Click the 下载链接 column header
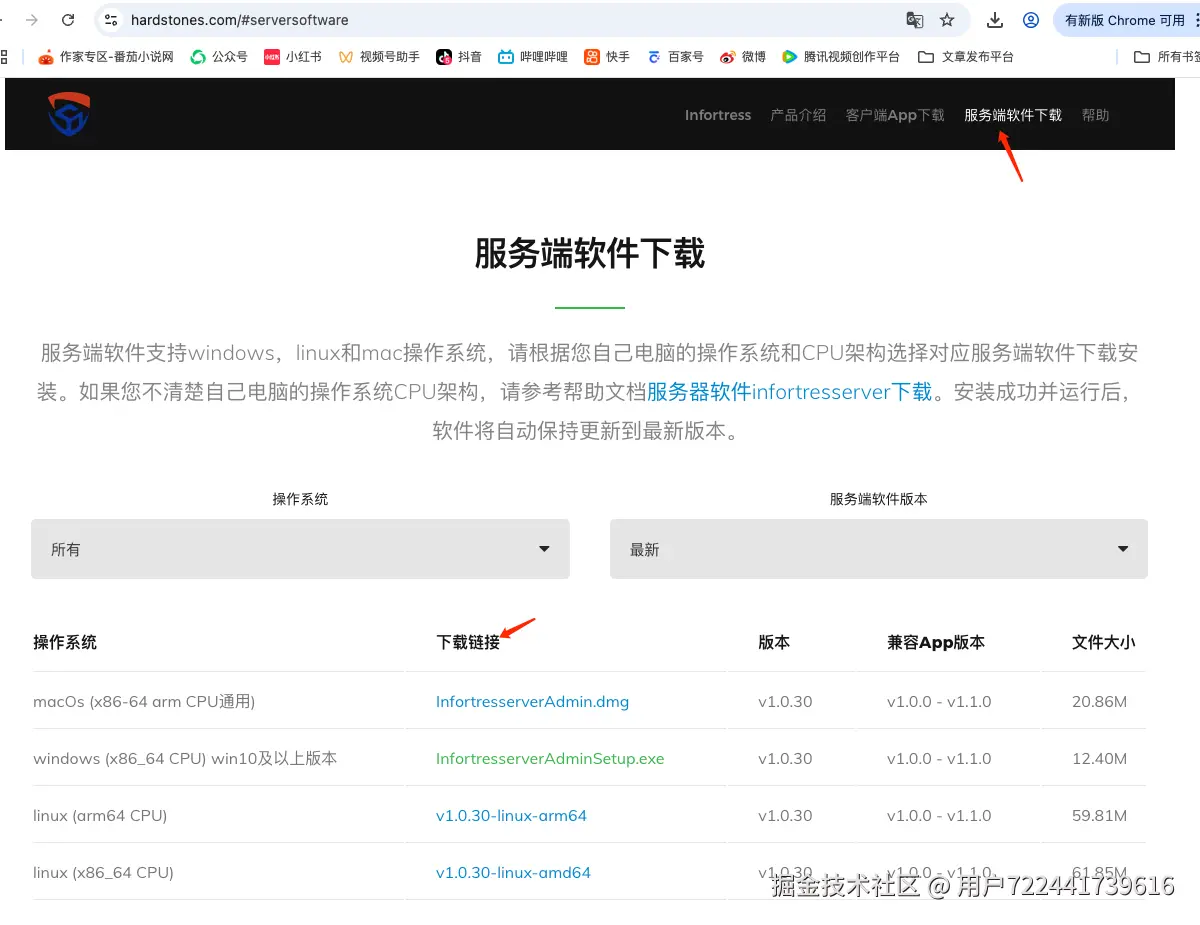This screenshot has width=1200, height=925. tap(468, 642)
